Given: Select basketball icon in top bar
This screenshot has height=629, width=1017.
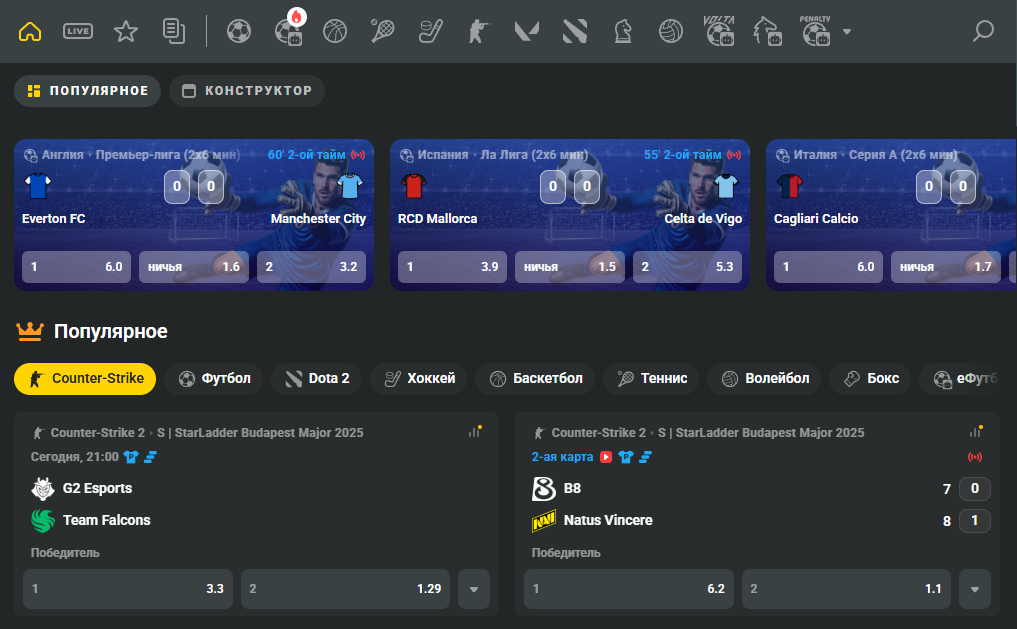Looking at the screenshot, I should (x=335, y=31).
